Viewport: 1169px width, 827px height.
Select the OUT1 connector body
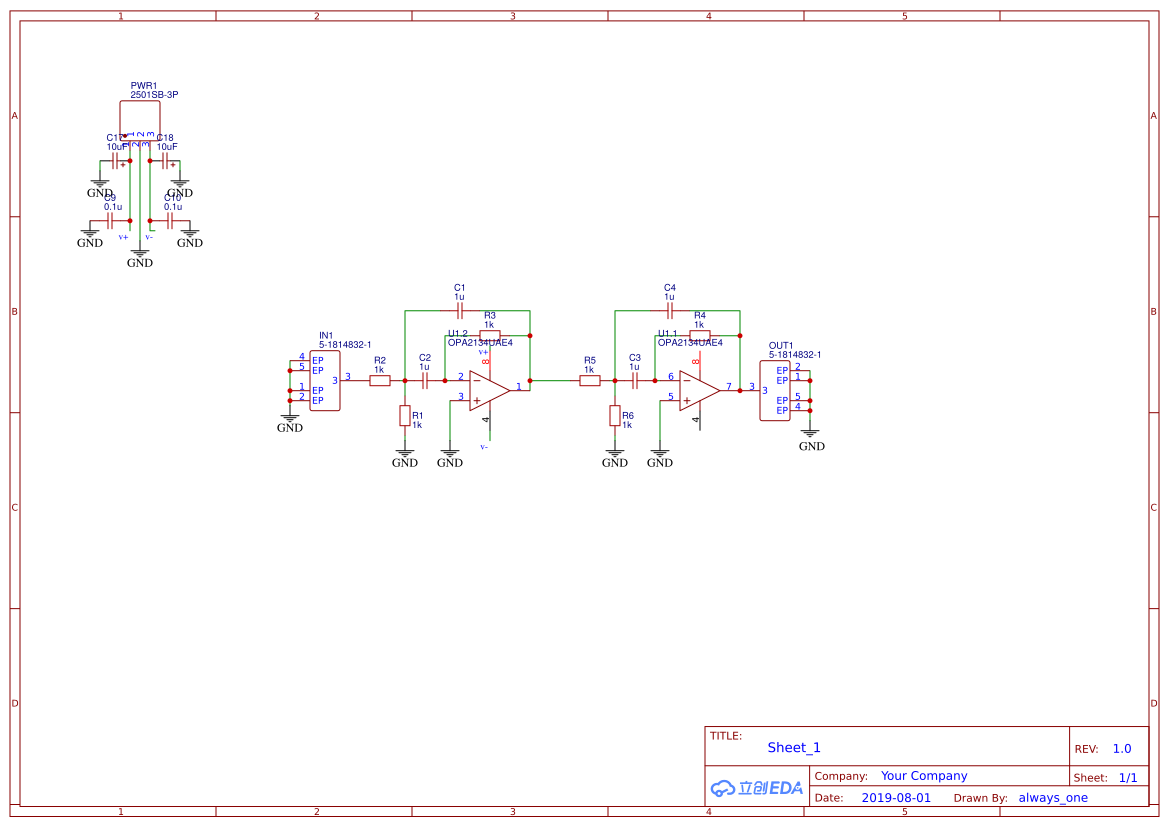click(775, 391)
